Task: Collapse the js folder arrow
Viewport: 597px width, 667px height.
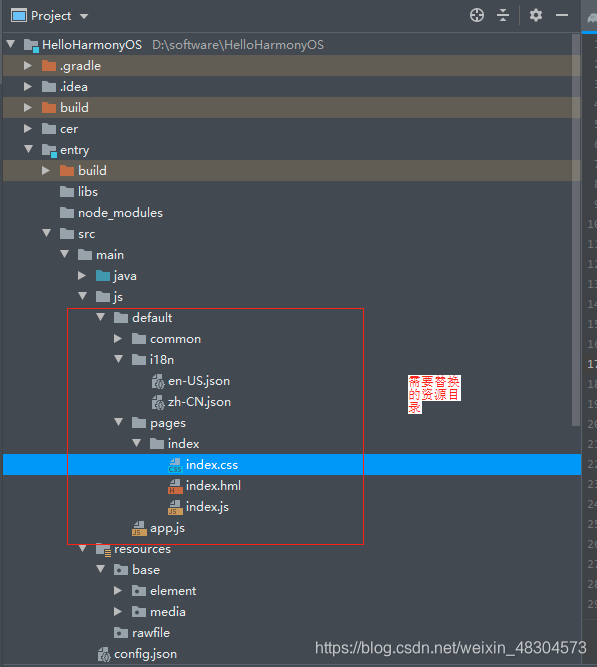Action: pyautogui.click(x=83, y=296)
